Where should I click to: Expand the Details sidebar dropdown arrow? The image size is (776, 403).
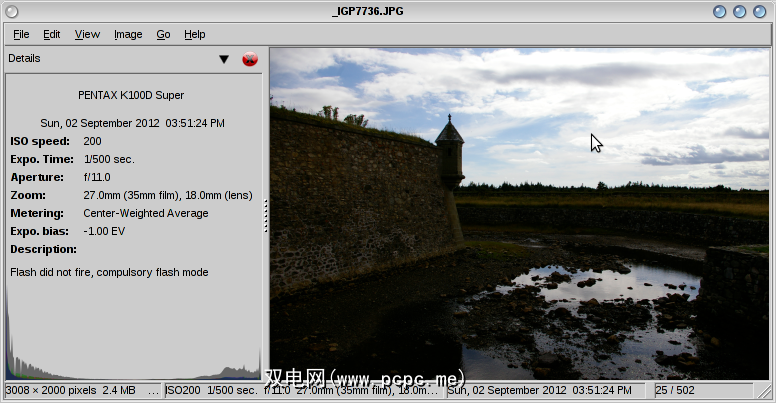tap(224, 59)
